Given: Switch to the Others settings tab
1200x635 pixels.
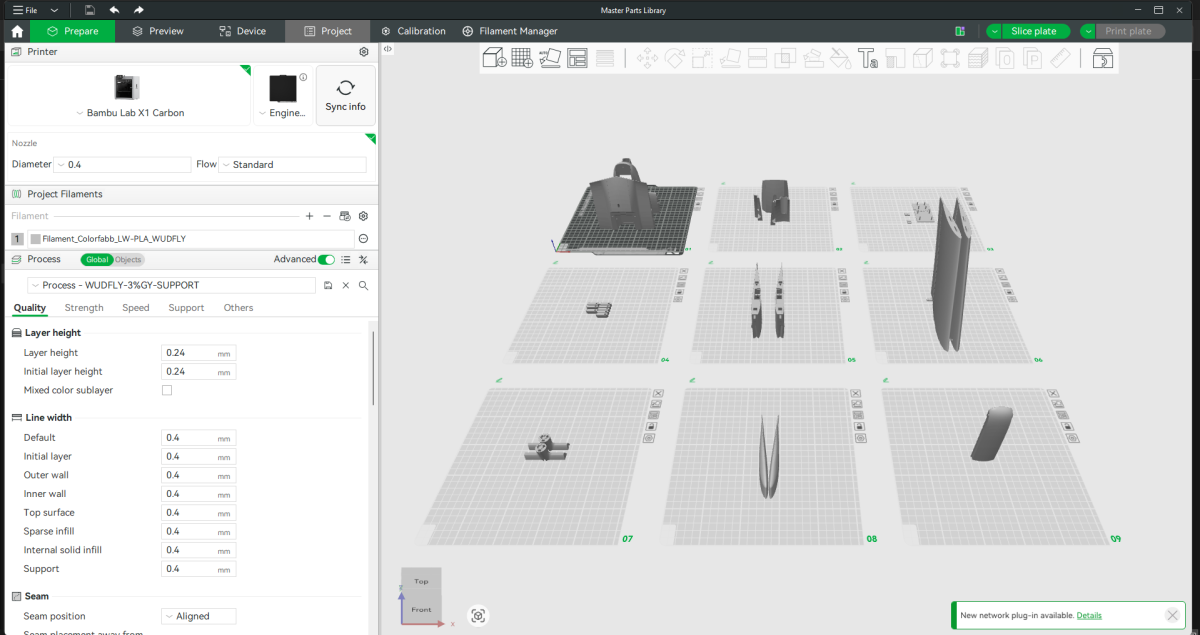Looking at the screenshot, I should click(239, 308).
